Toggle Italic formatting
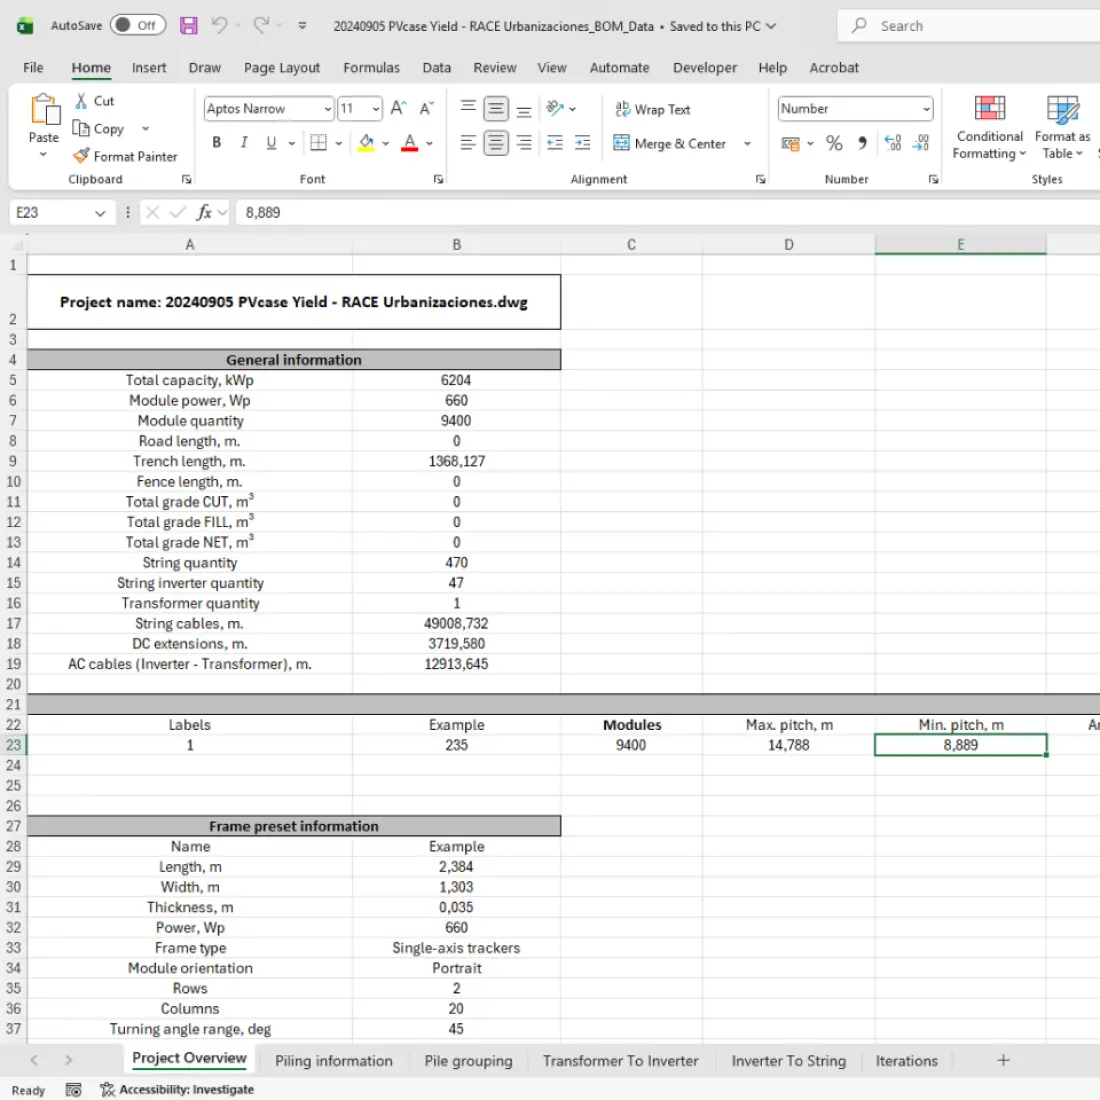Image resolution: width=1100 pixels, height=1100 pixels. click(243, 142)
